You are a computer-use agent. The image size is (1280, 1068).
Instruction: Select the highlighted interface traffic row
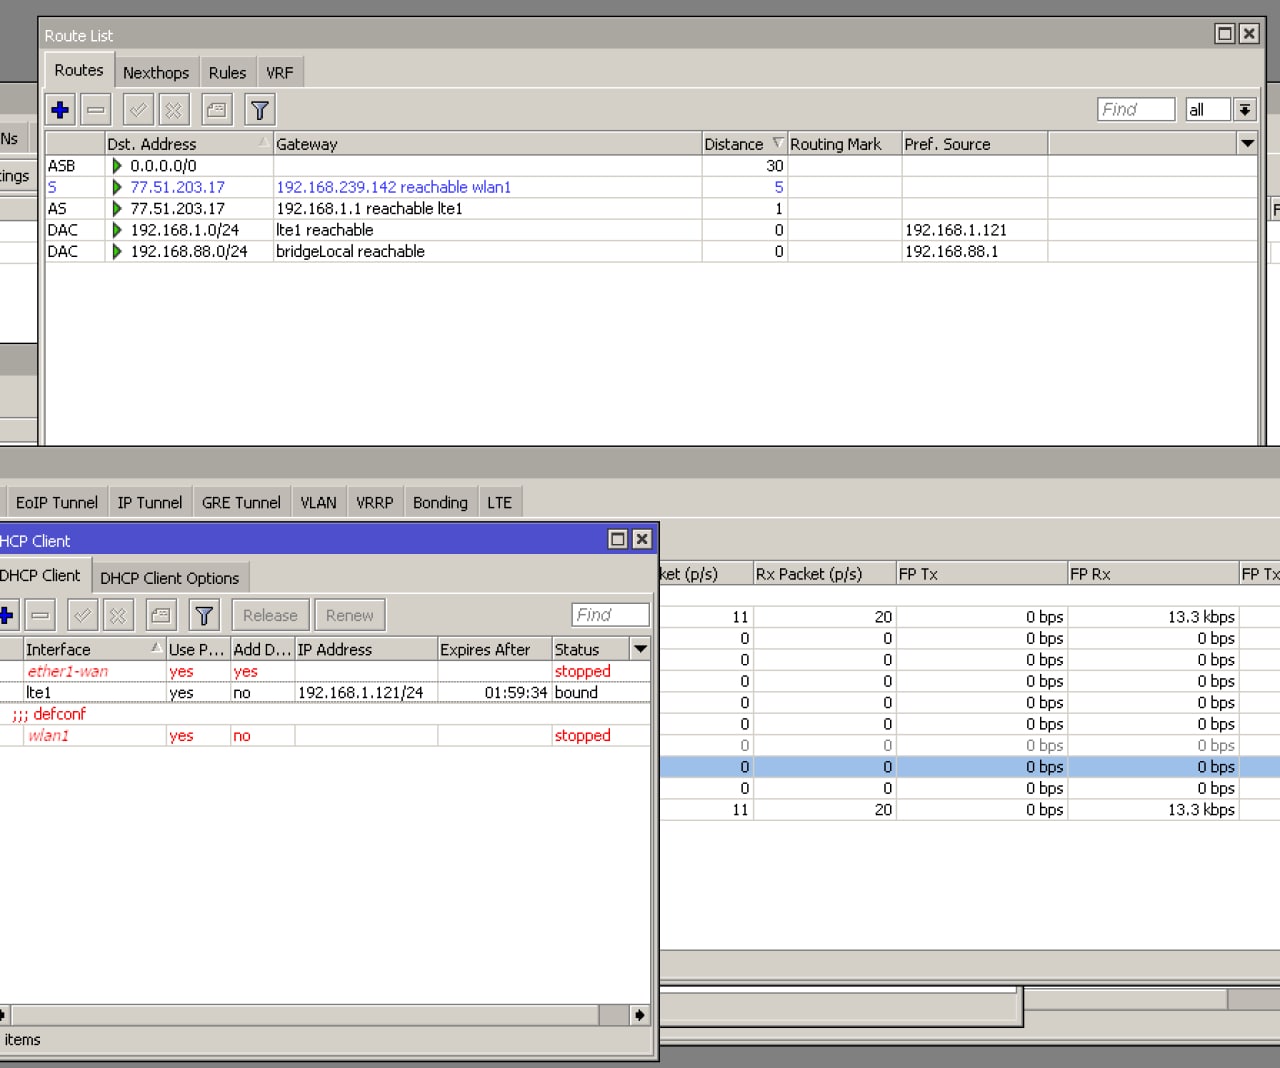tap(970, 767)
